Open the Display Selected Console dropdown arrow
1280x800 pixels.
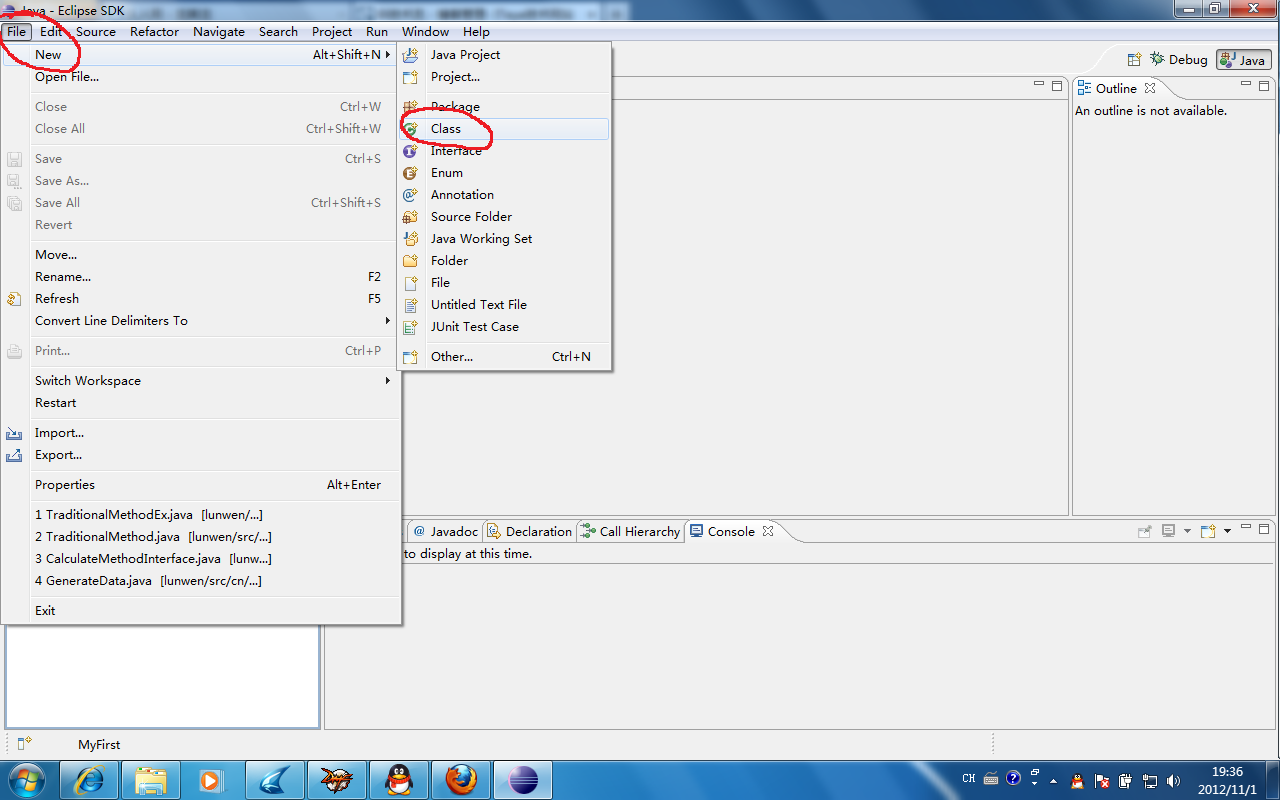click(x=1187, y=531)
